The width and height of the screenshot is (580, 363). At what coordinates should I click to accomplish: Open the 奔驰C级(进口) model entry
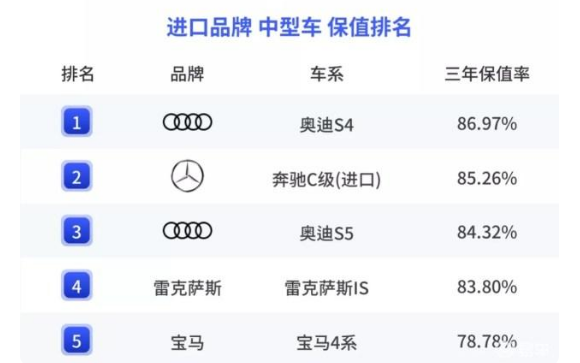(327, 180)
